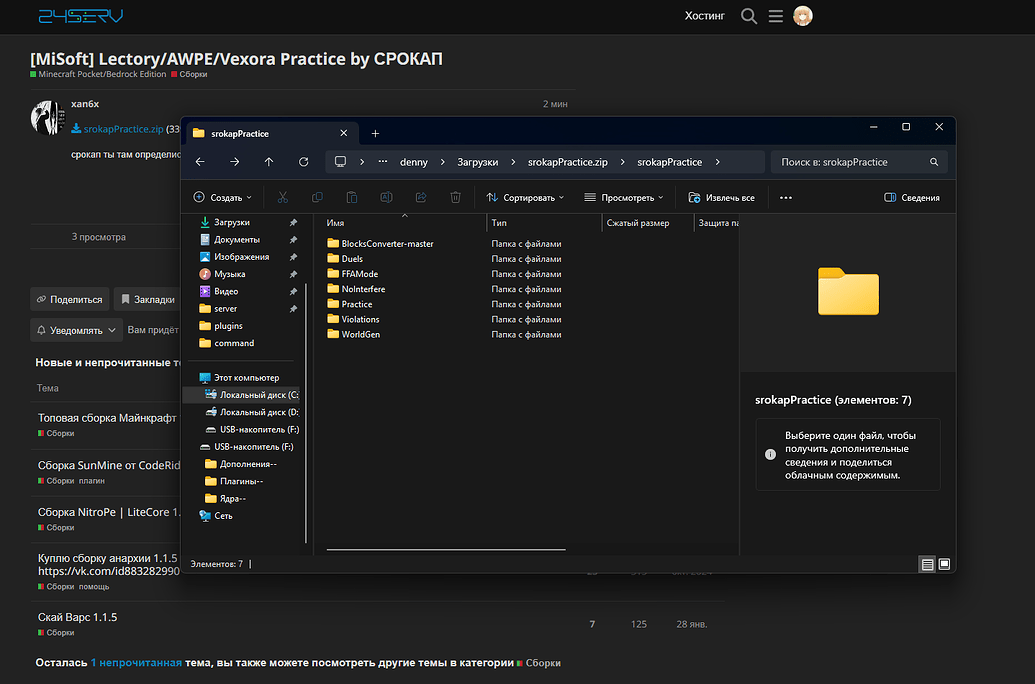The image size is (1035, 684).
Task: Open the site search magnifier icon
Action: 748,16
